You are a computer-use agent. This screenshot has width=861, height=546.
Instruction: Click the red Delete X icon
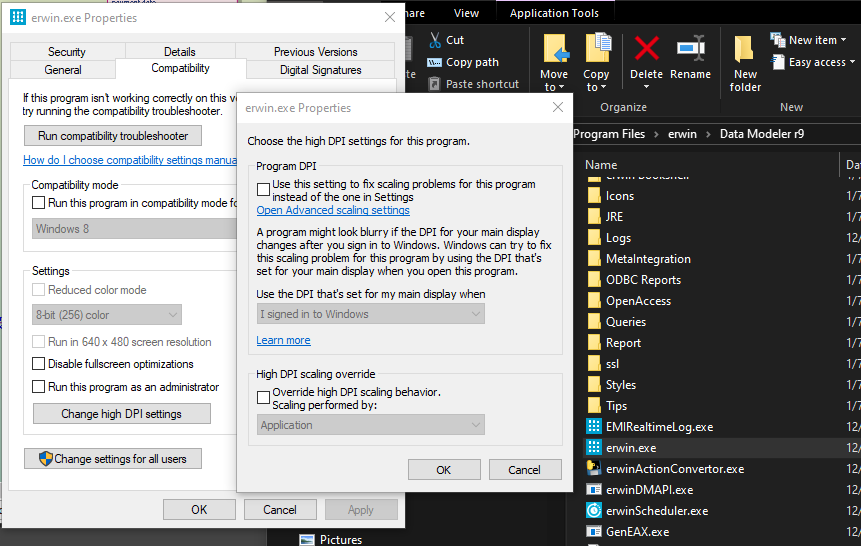coord(647,48)
